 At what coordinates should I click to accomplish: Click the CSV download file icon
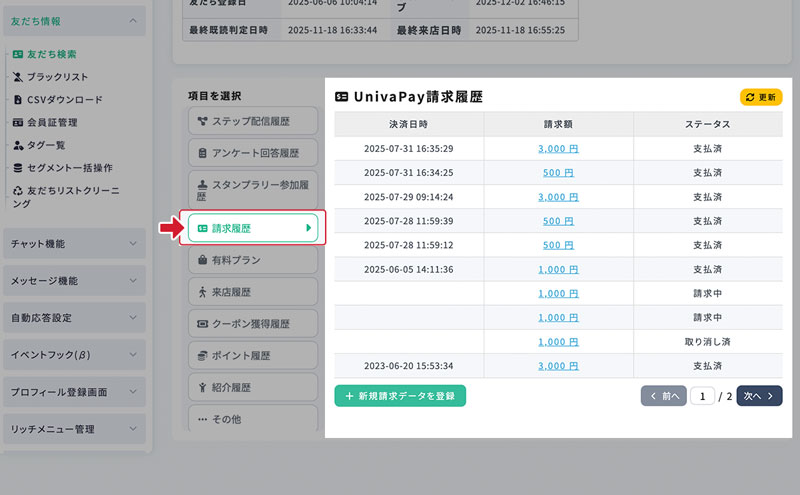click(x=18, y=100)
